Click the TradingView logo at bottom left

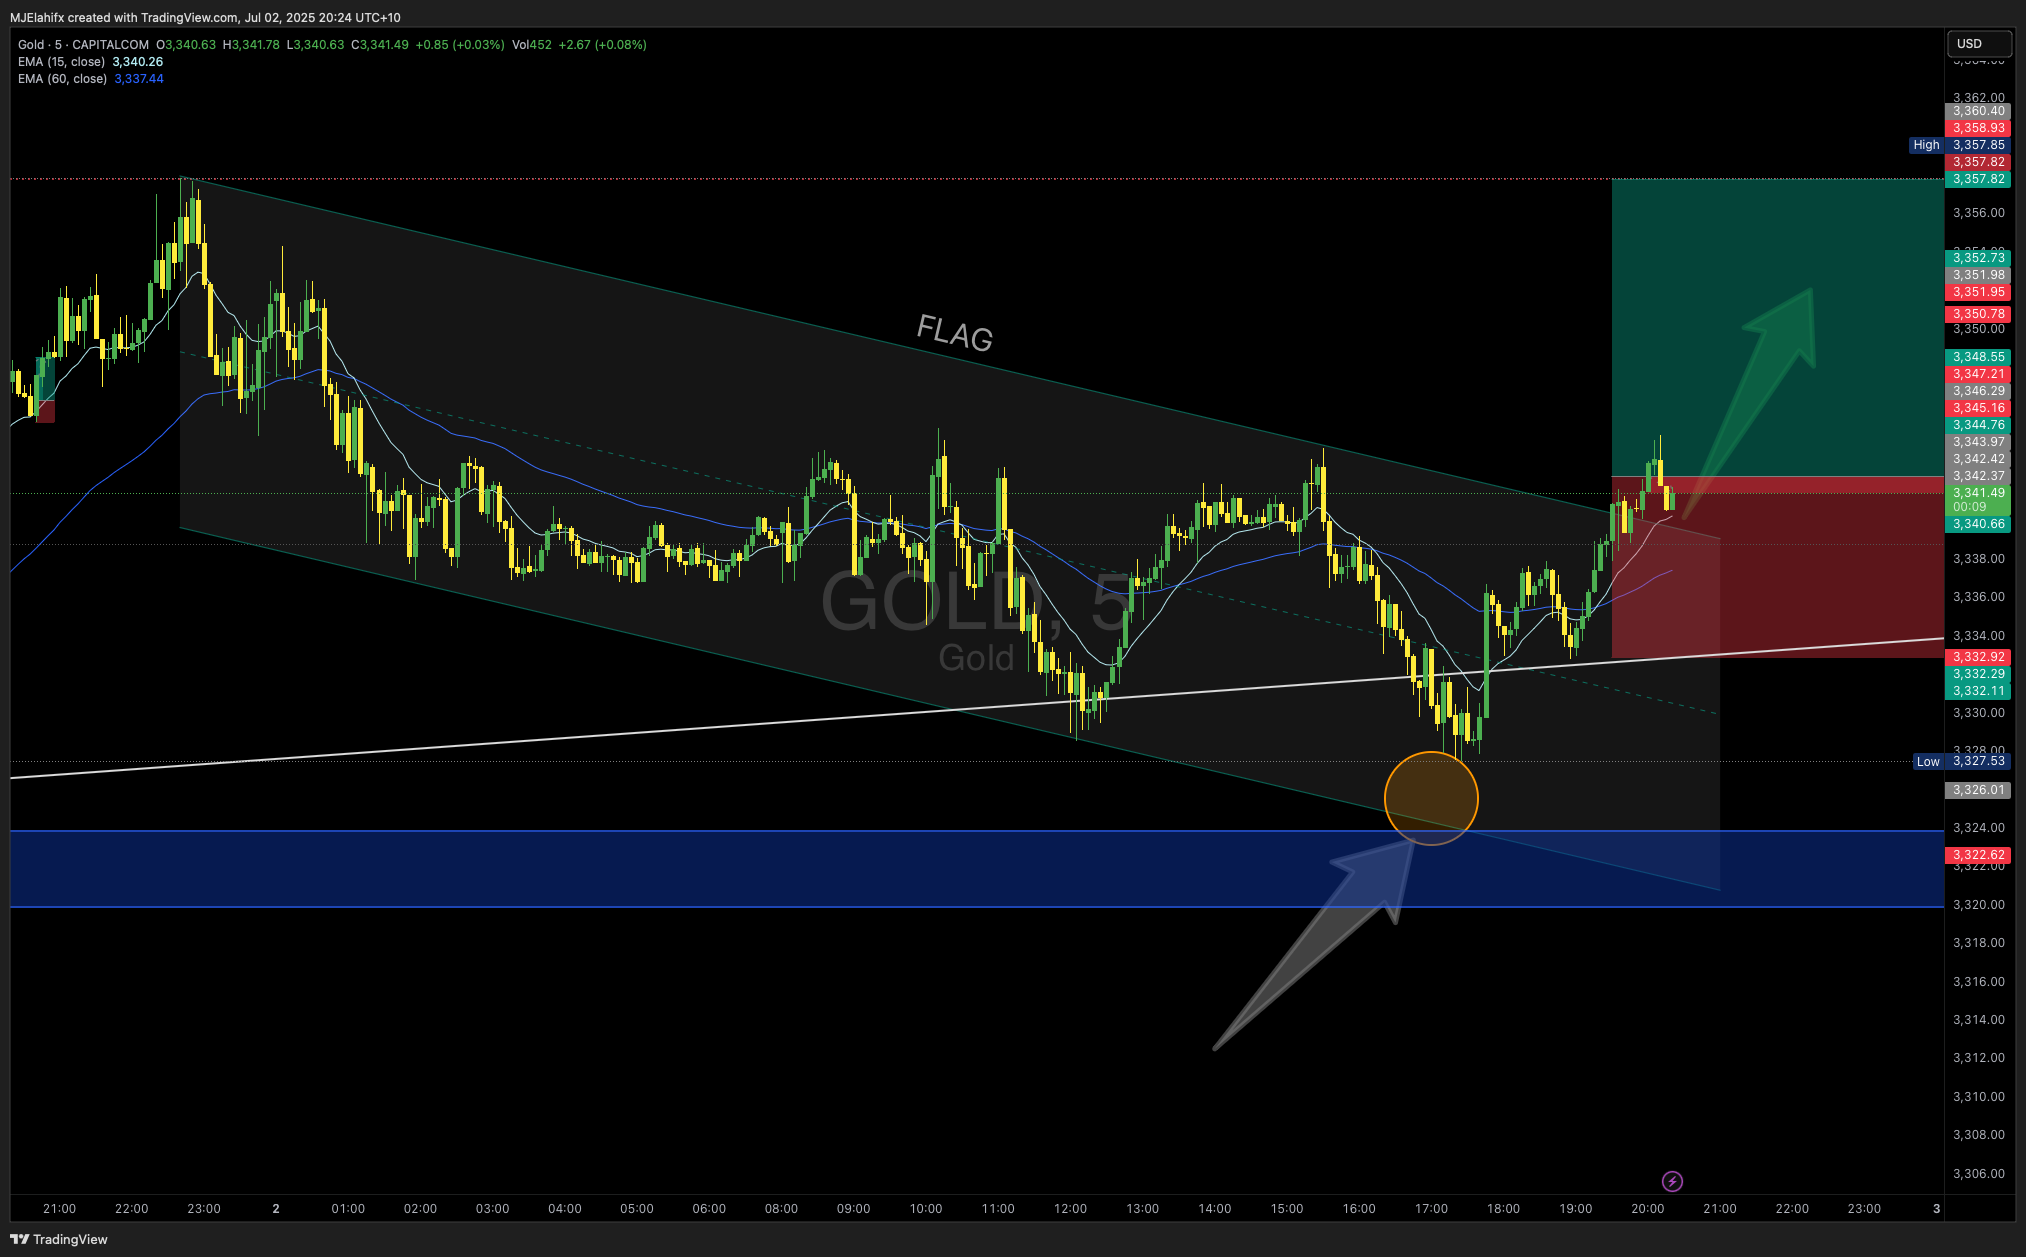[x=58, y=1239]
